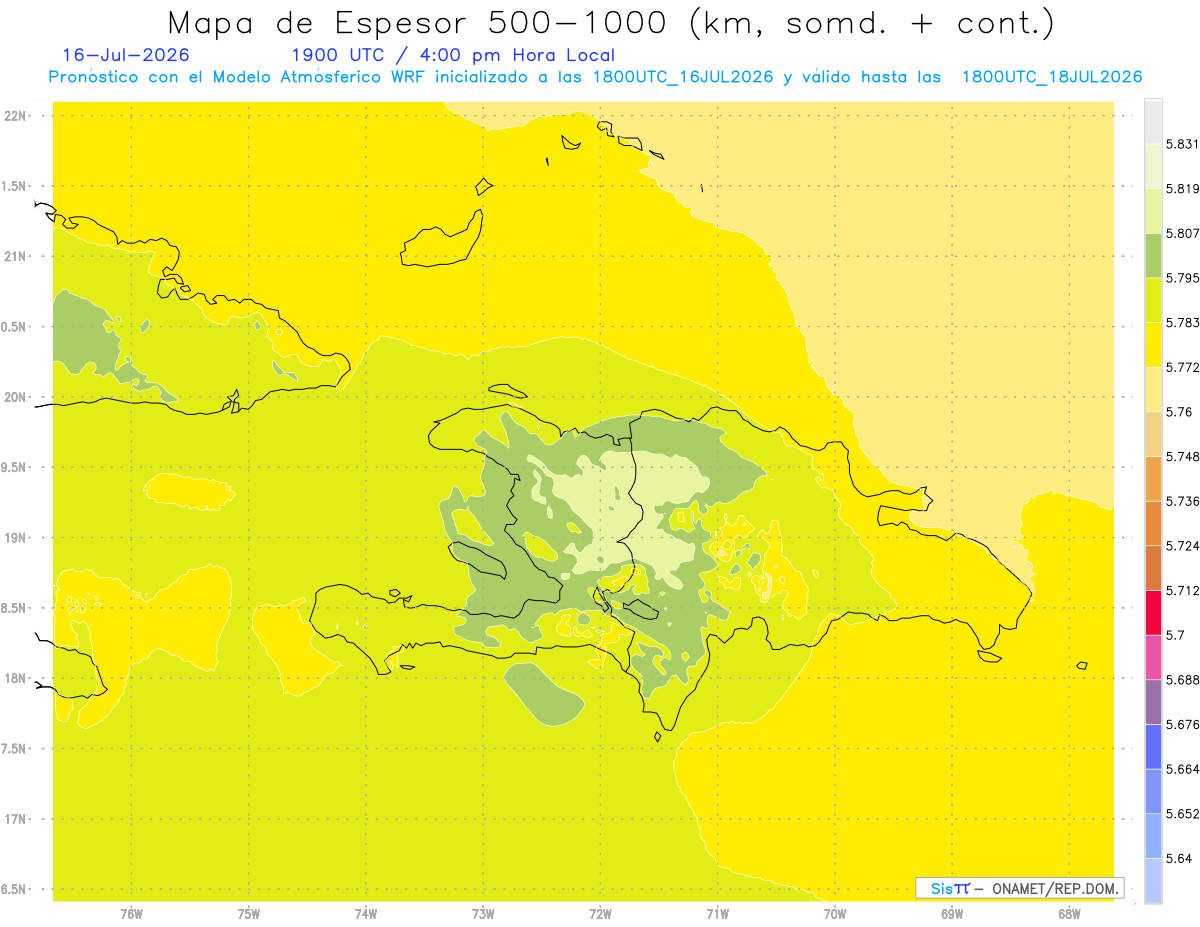This screenshot has height=927, width=1200.
Task: Click the 5.688 legend value
Action: (1182, 679)
